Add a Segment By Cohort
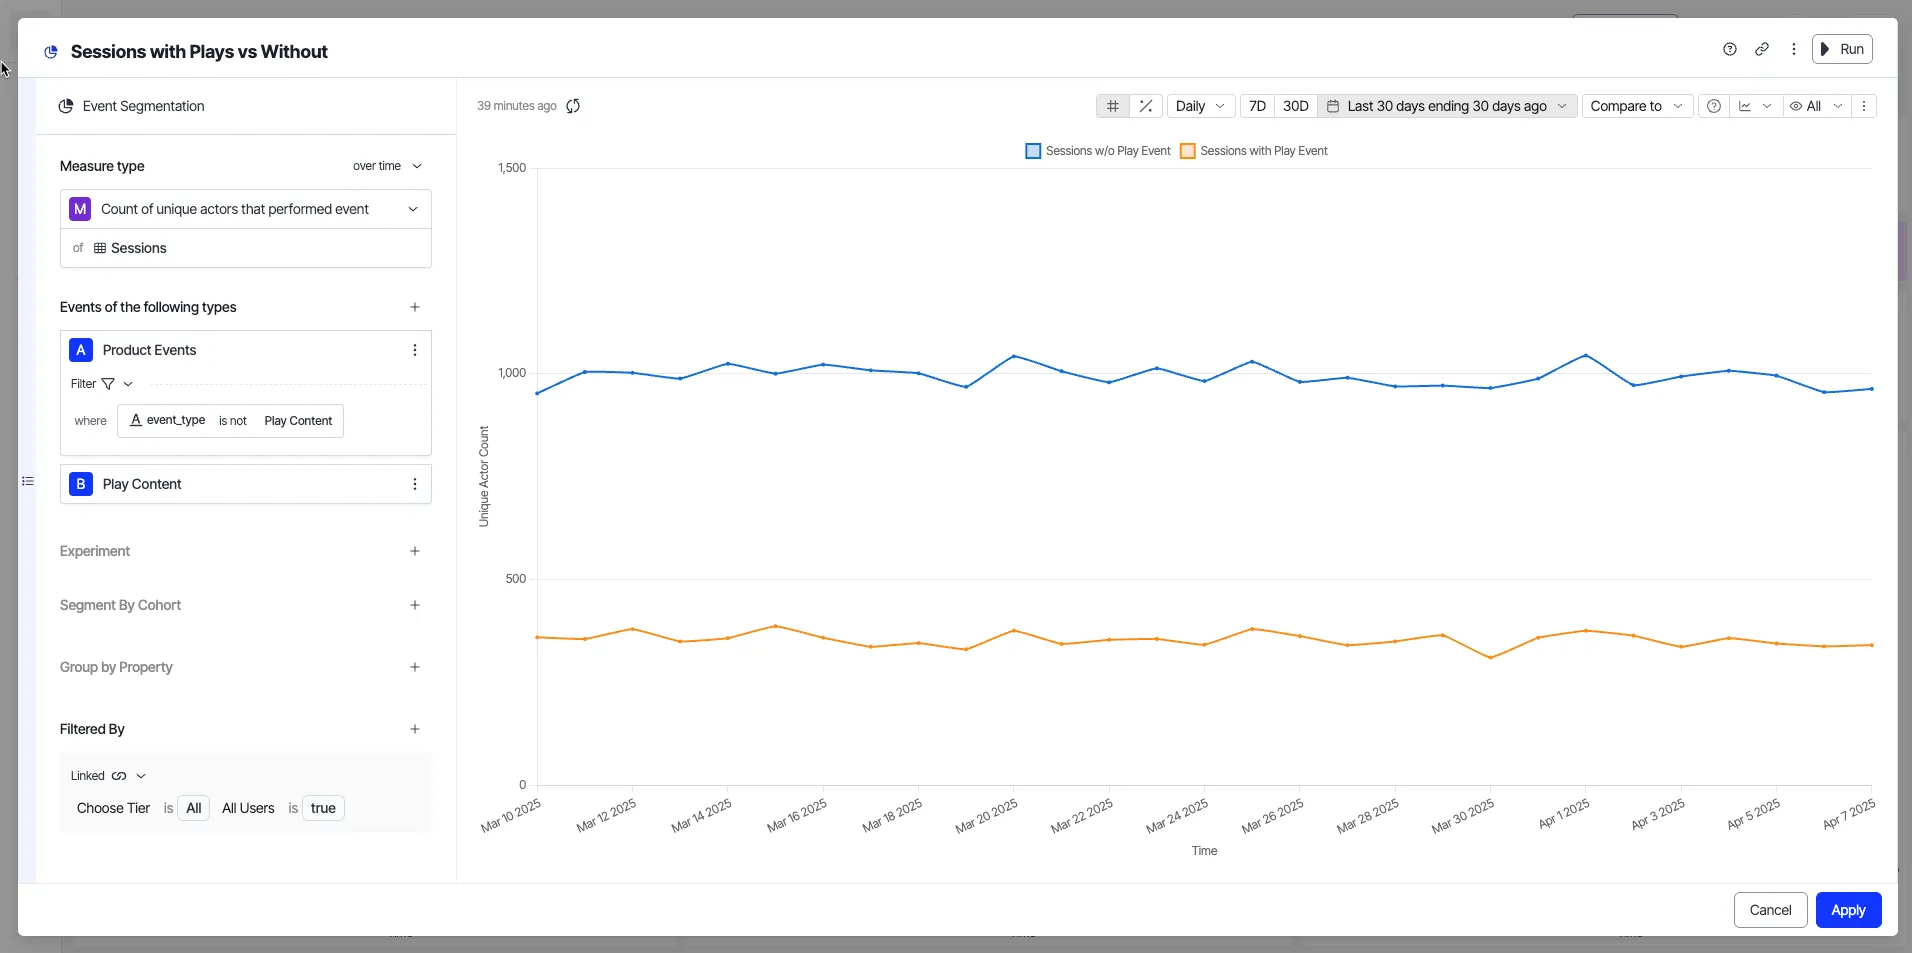This screenshot has width=1912, height=953. click(415, 605)
